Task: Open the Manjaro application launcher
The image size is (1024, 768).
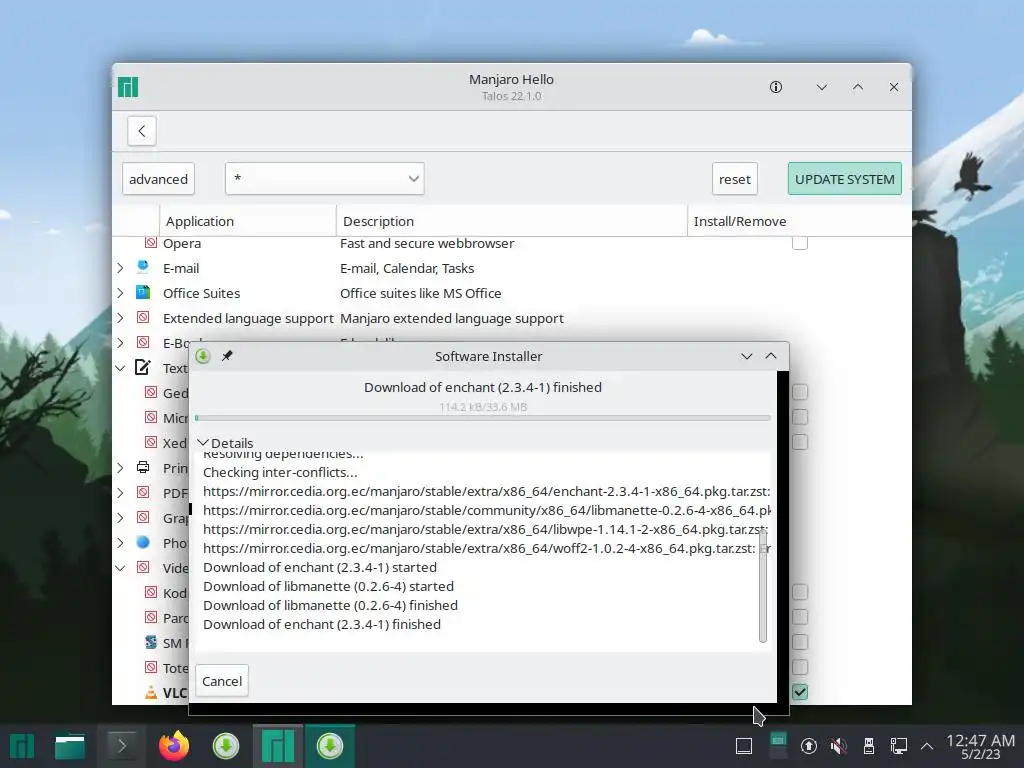Action: click(x=22, y=746)
